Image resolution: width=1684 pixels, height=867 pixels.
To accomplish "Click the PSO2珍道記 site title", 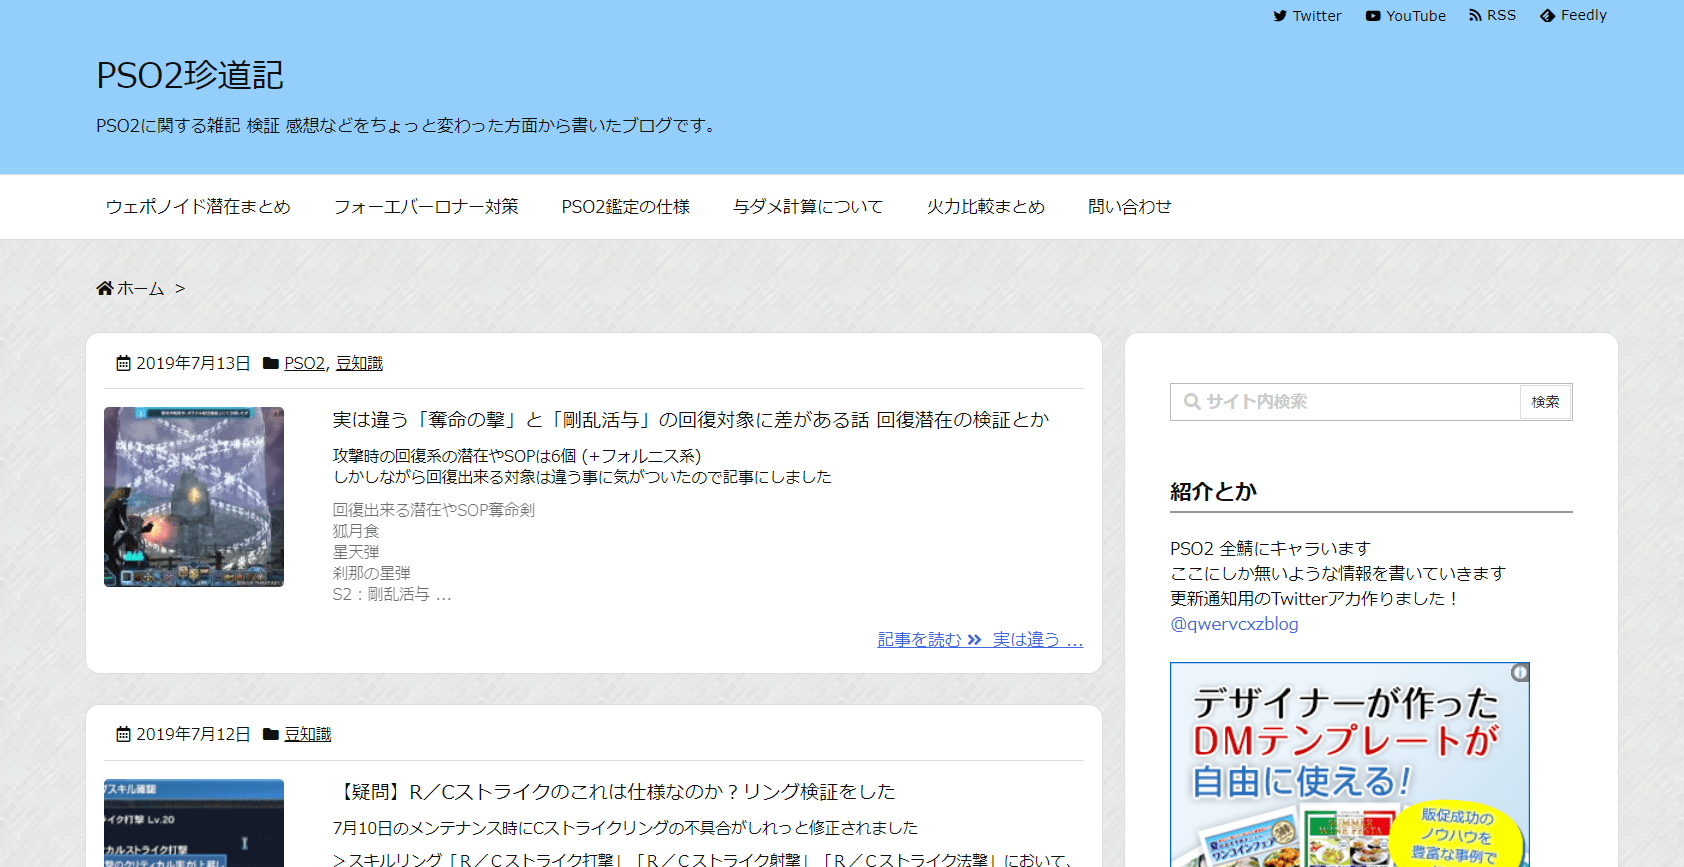I will (190, 75).
